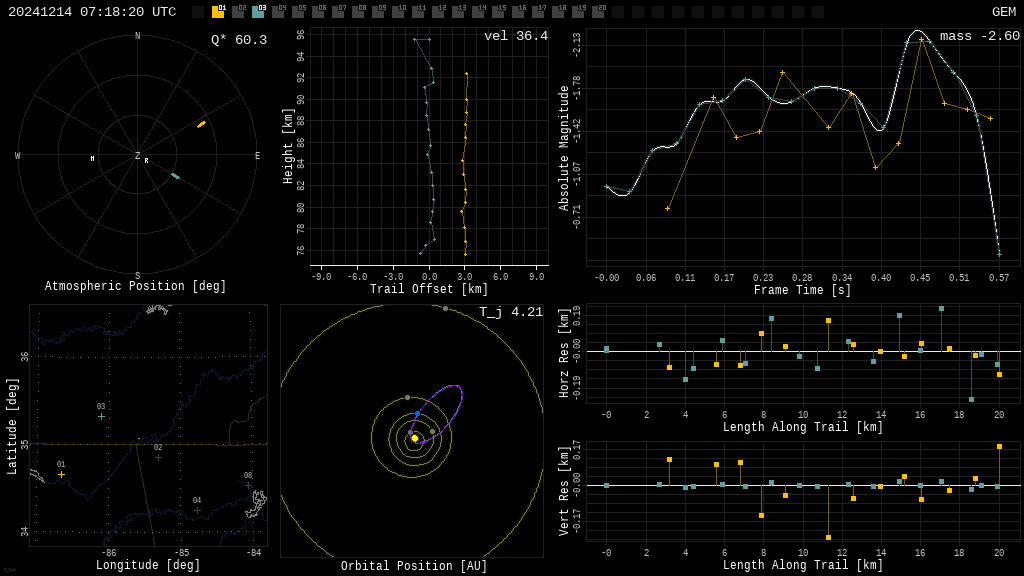Screen dimensions: 1024x576
Task: Select the station 20 indicator box
Action: 598,12
